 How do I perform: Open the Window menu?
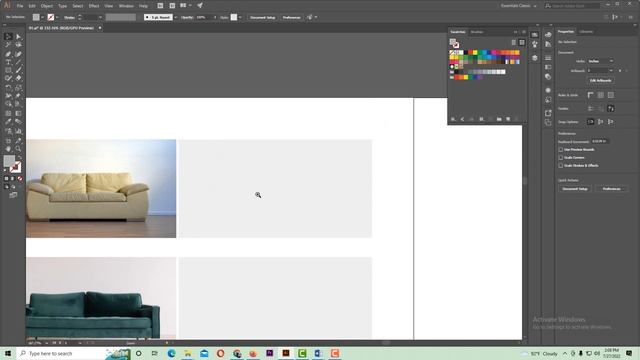[126, 6]
